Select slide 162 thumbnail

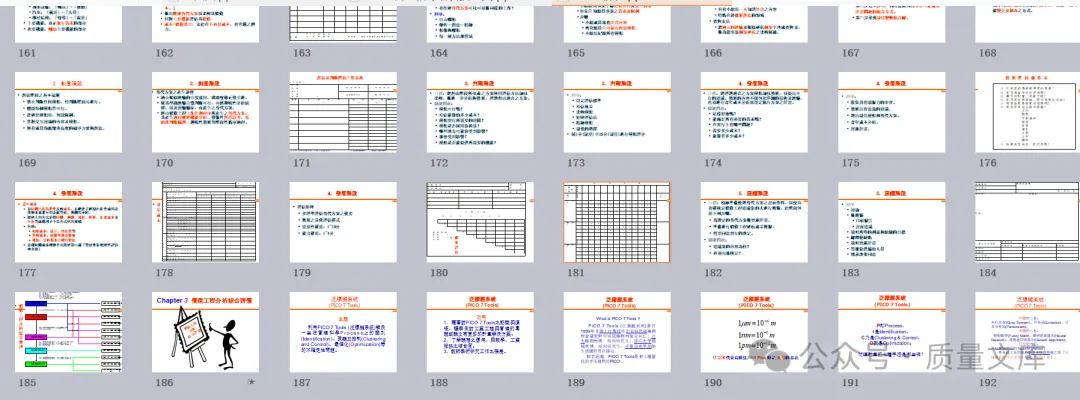coord(205,24)
